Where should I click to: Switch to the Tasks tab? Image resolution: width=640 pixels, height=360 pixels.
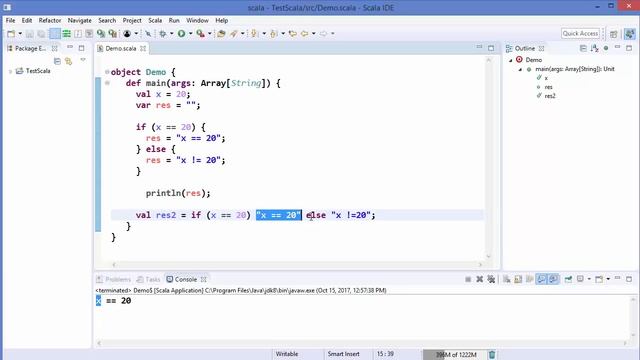click(x=149, y=280)
